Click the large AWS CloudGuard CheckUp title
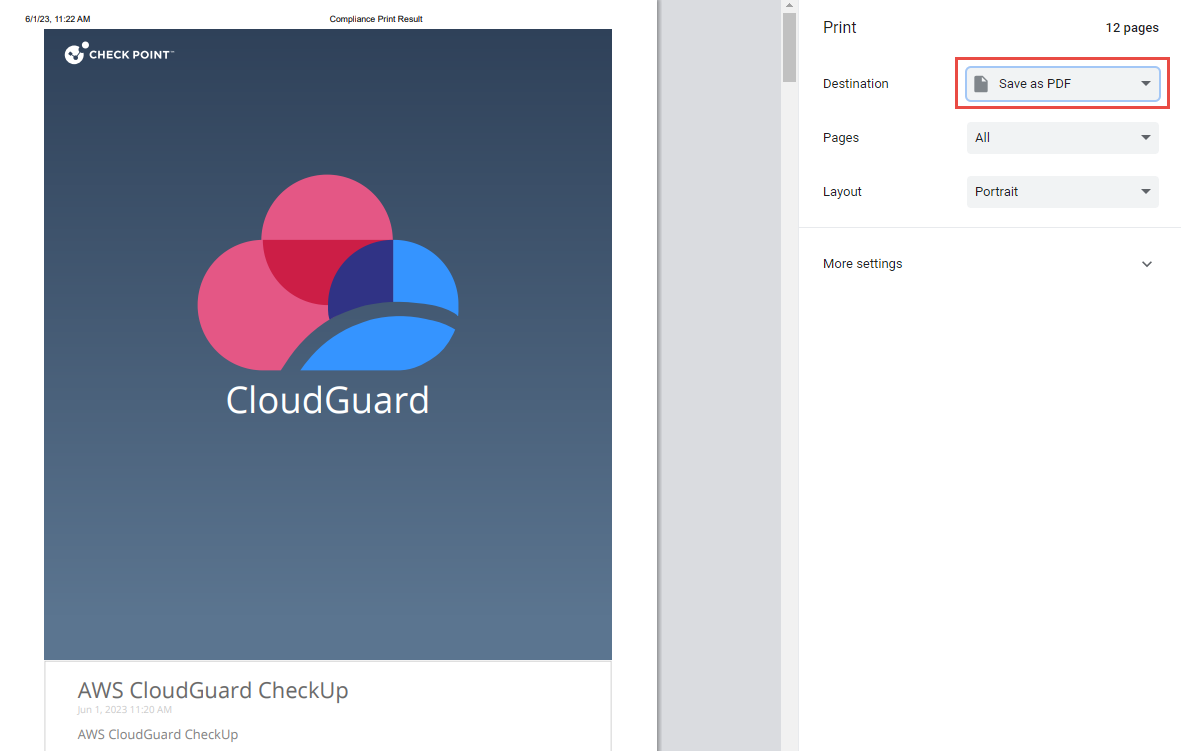The image size is (1181, 751). (213, 690)
